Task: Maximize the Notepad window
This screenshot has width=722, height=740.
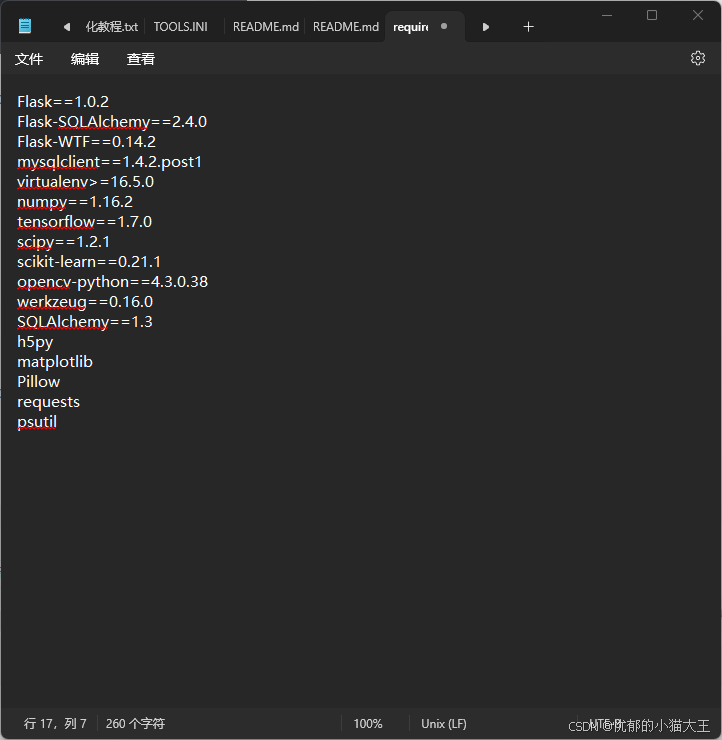Action: (x=652, y=16)
